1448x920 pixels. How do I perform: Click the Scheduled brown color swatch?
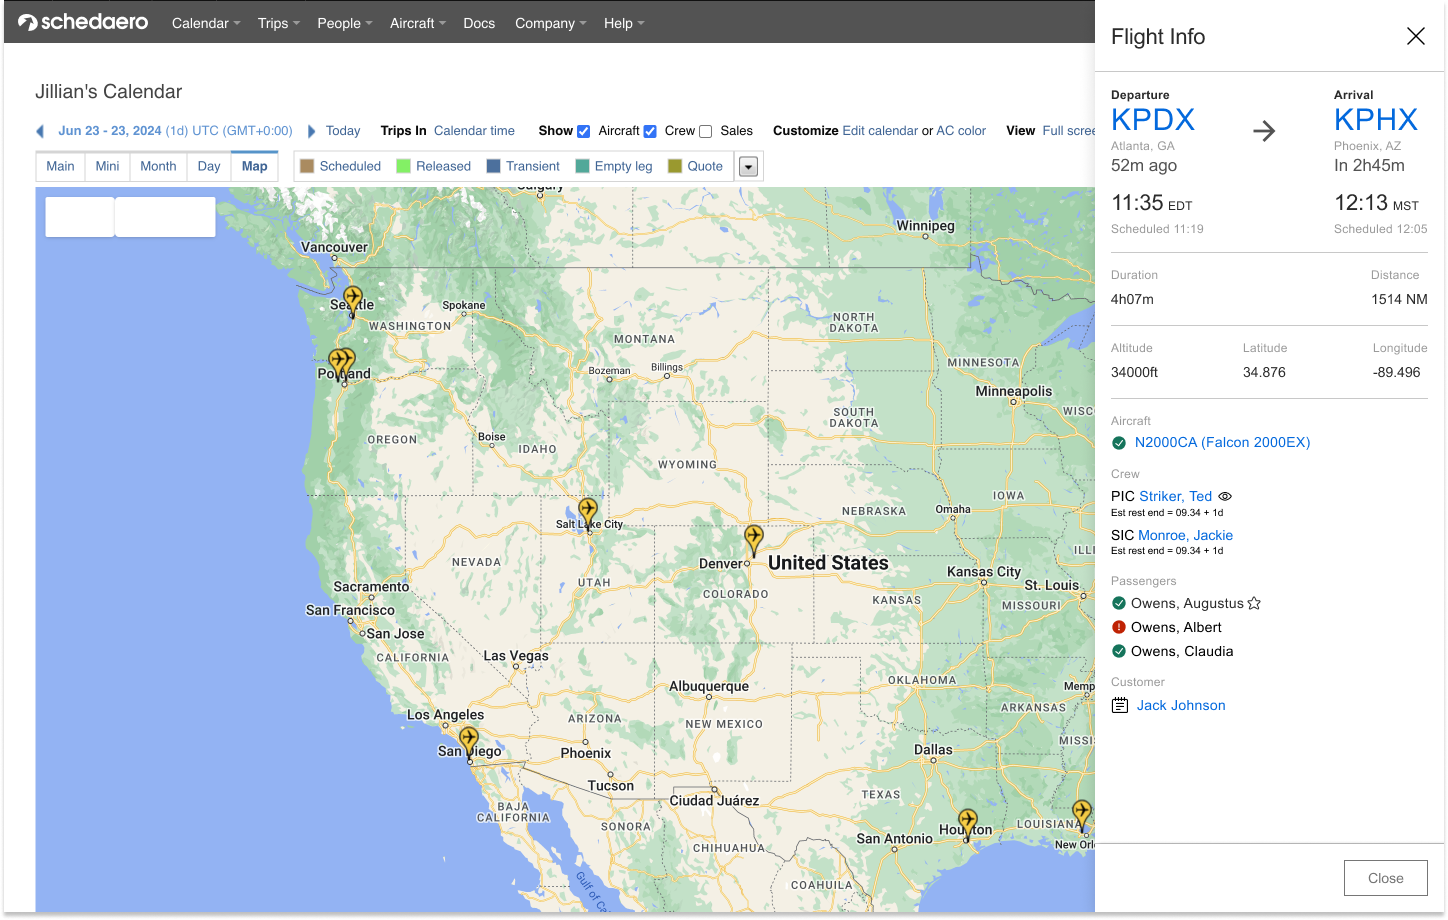307,166
